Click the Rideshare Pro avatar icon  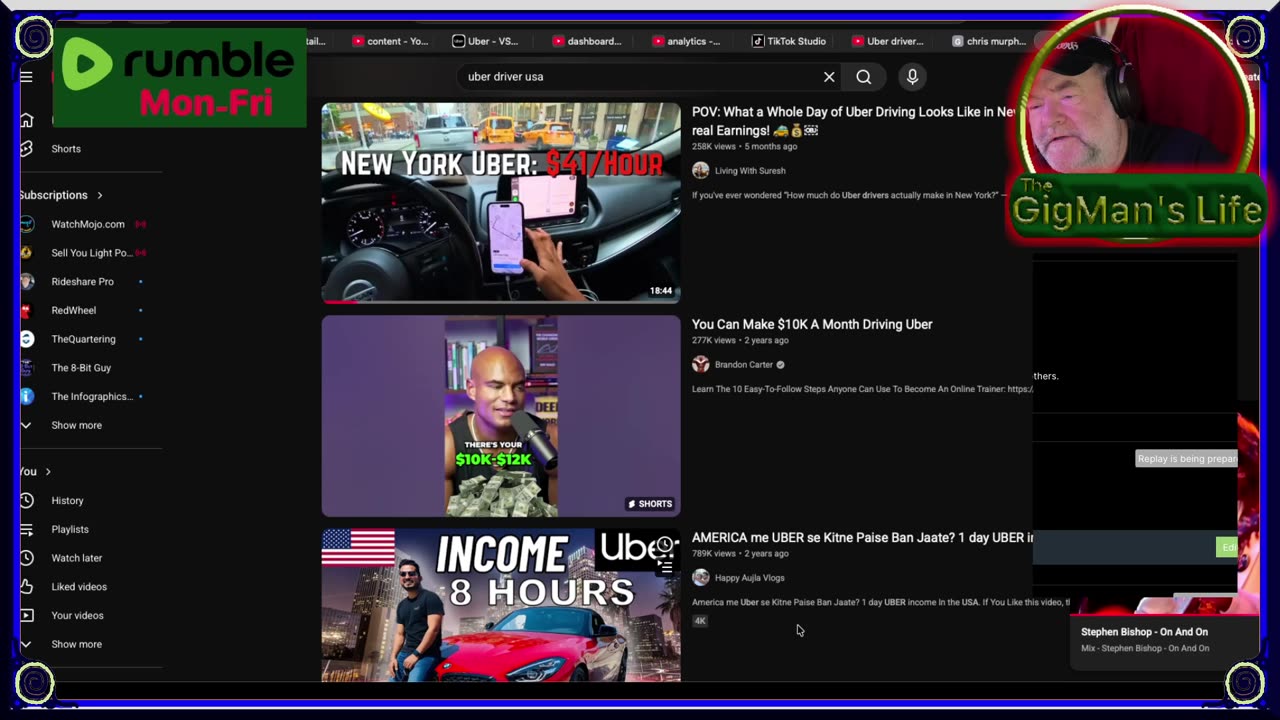coord(27,282)
